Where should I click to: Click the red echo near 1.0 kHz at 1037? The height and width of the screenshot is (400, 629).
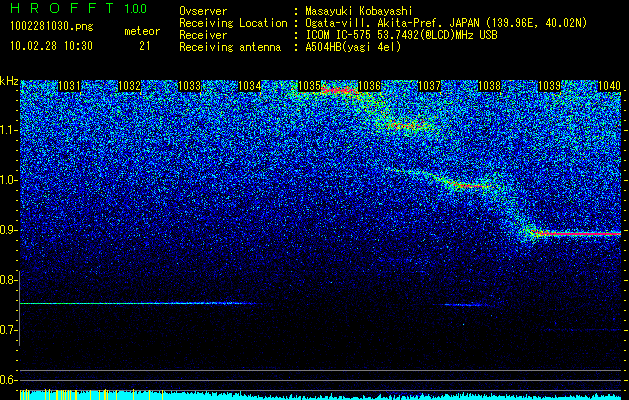click(471, 185)
